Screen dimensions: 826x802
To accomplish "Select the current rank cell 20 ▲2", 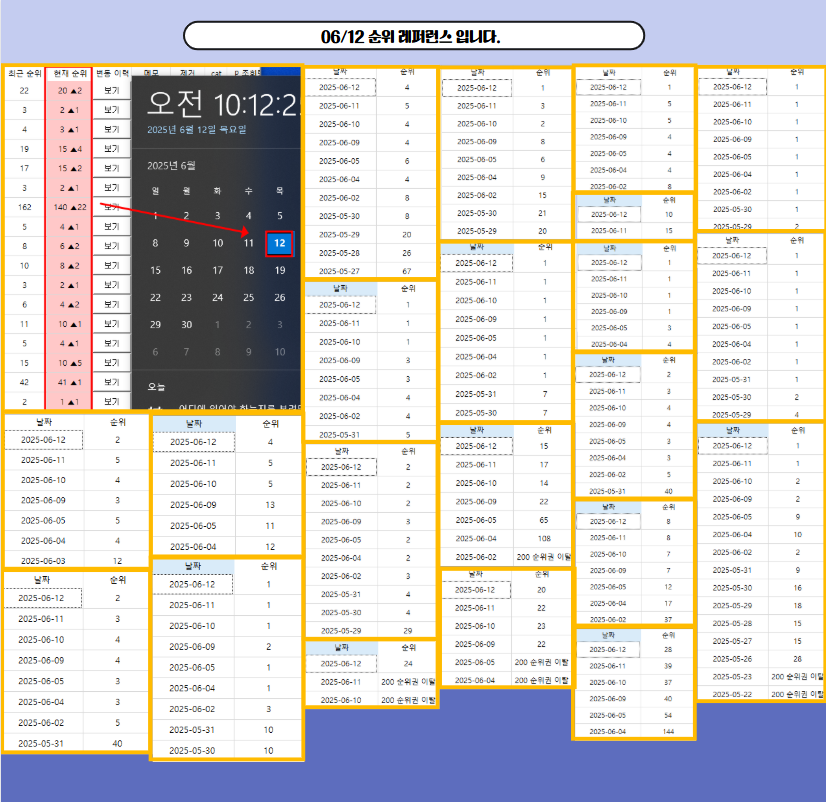I will pos(70,91).
